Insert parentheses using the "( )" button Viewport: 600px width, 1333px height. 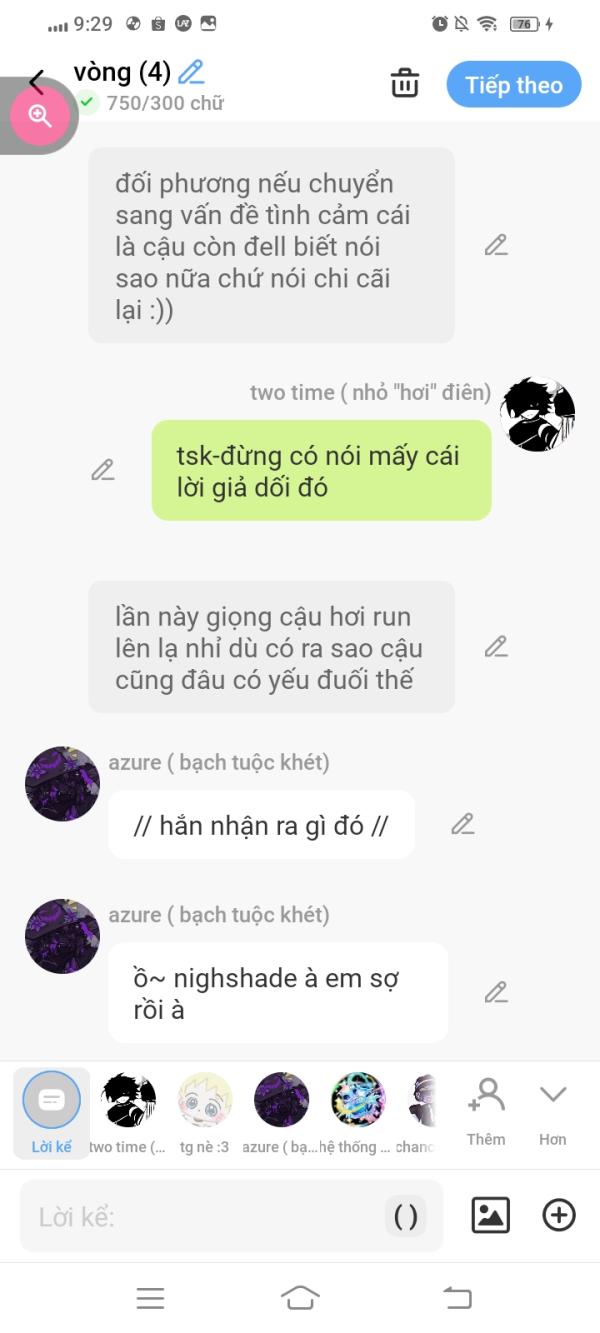[406, 1216]
